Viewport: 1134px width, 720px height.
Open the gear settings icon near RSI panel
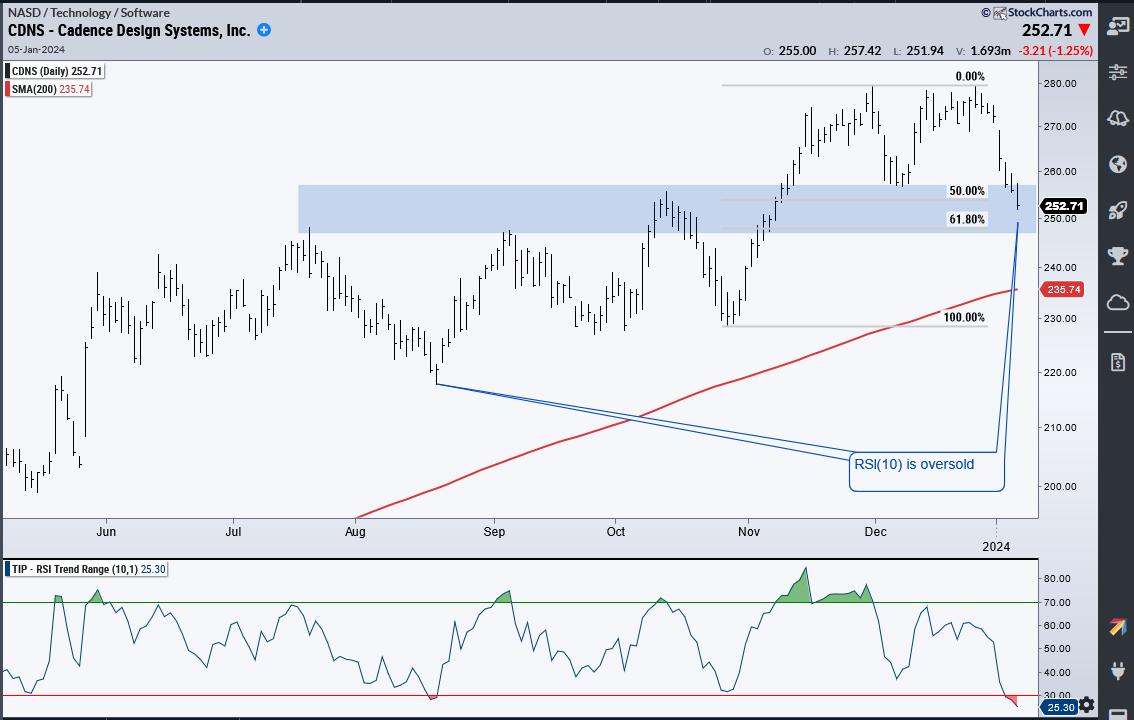pos(1087,705)
